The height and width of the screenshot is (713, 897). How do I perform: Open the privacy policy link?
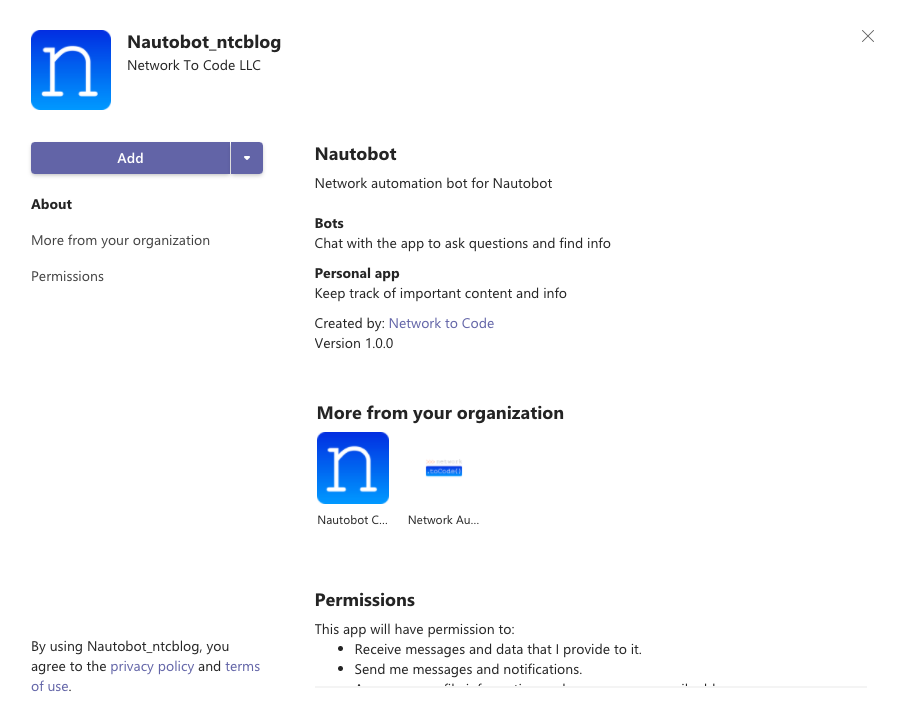pyautogui.click(x=152, y=666)
